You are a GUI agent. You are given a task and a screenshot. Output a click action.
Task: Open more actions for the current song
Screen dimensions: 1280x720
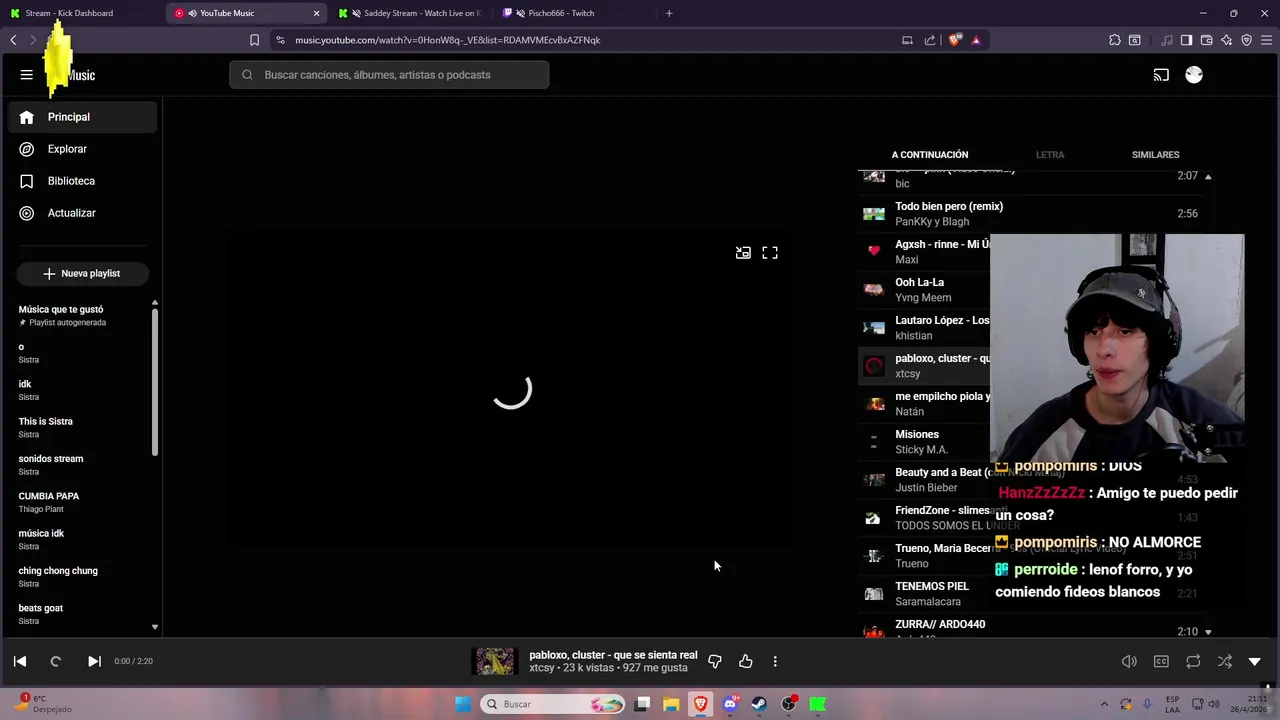pyautogui.click(x=775, y=661)
